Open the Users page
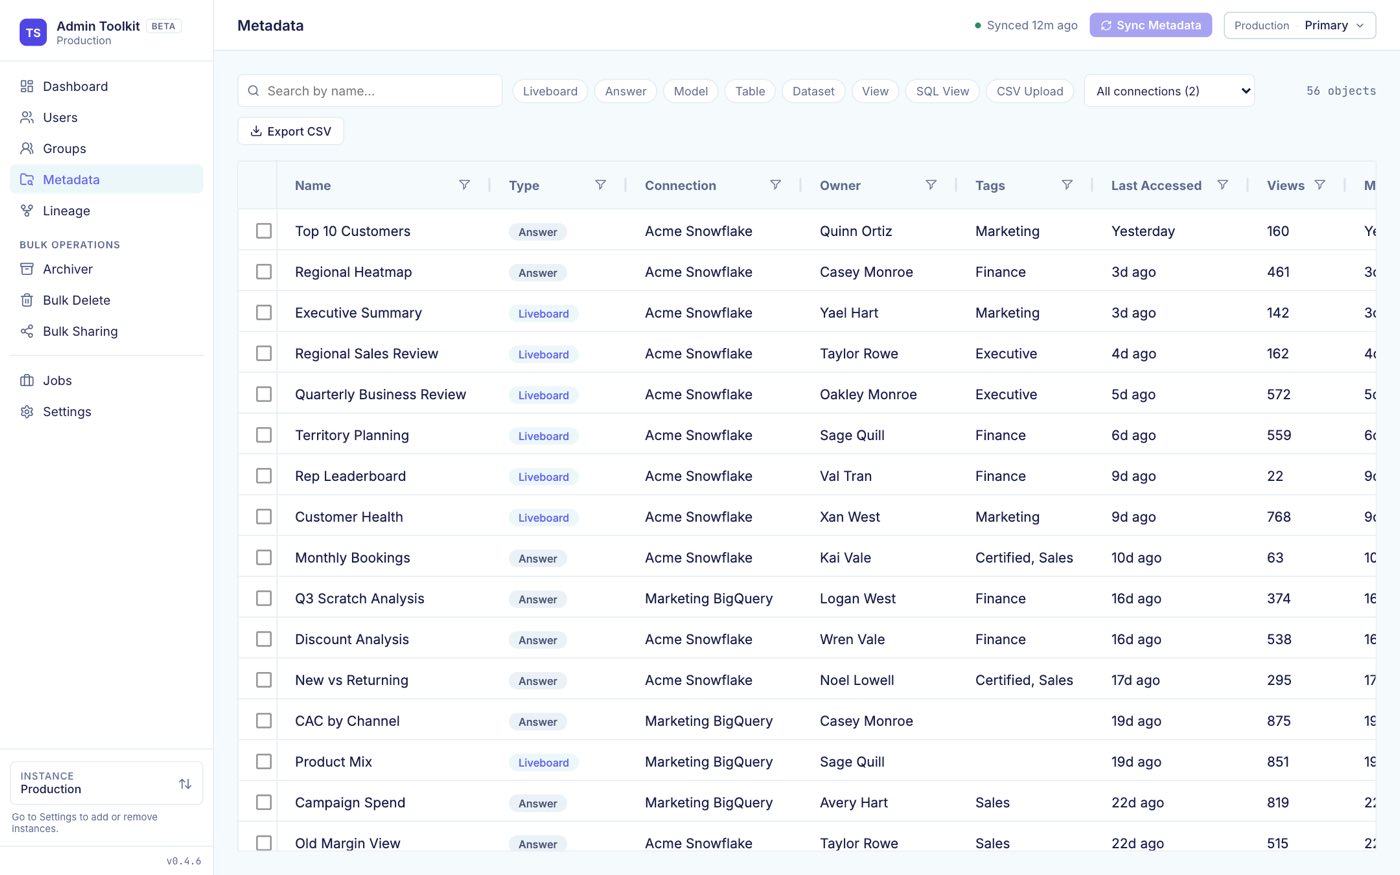The width and height of the screenshot is (1400, 875). [x=106, y=118]
